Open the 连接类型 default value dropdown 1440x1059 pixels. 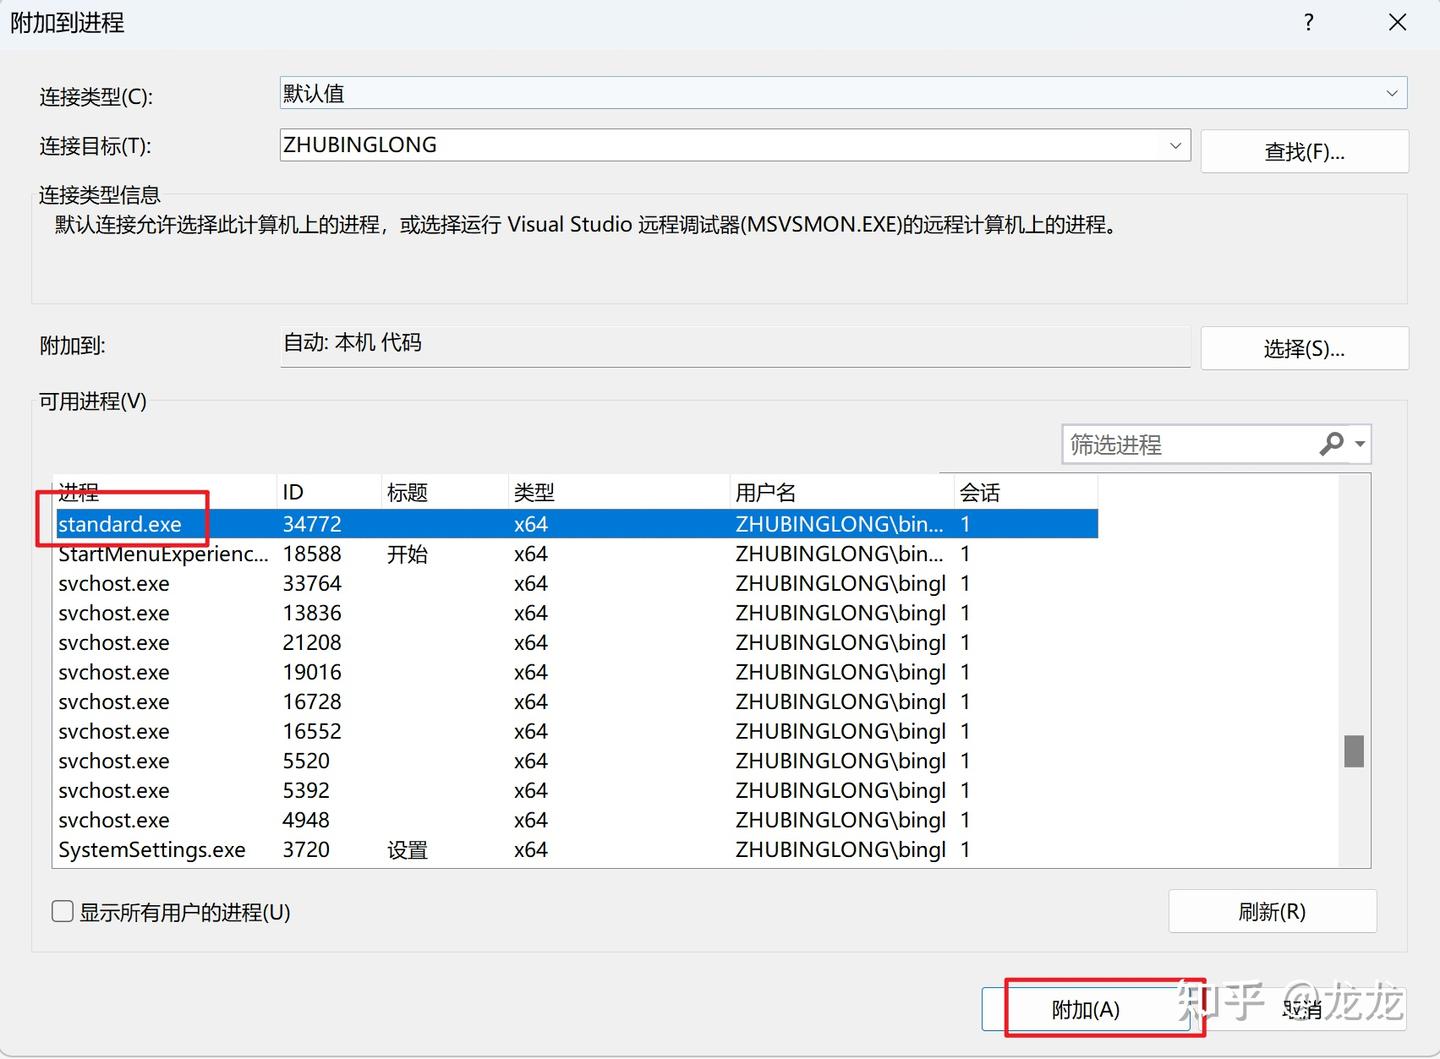point(1393,93)
